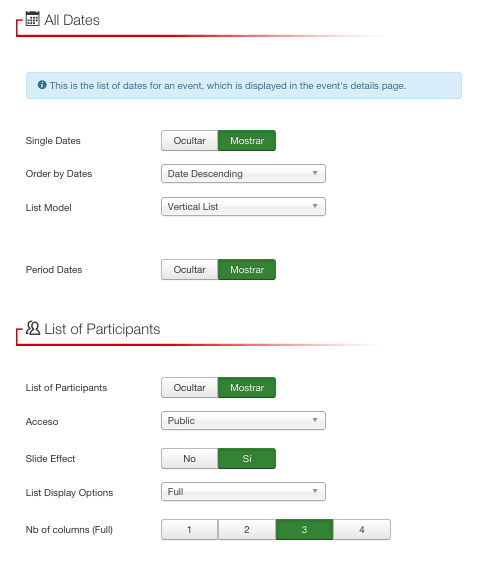The image size is (483, 568).
Task: Set Single Dates to Ocultar
Action: (x=190, y=141)
